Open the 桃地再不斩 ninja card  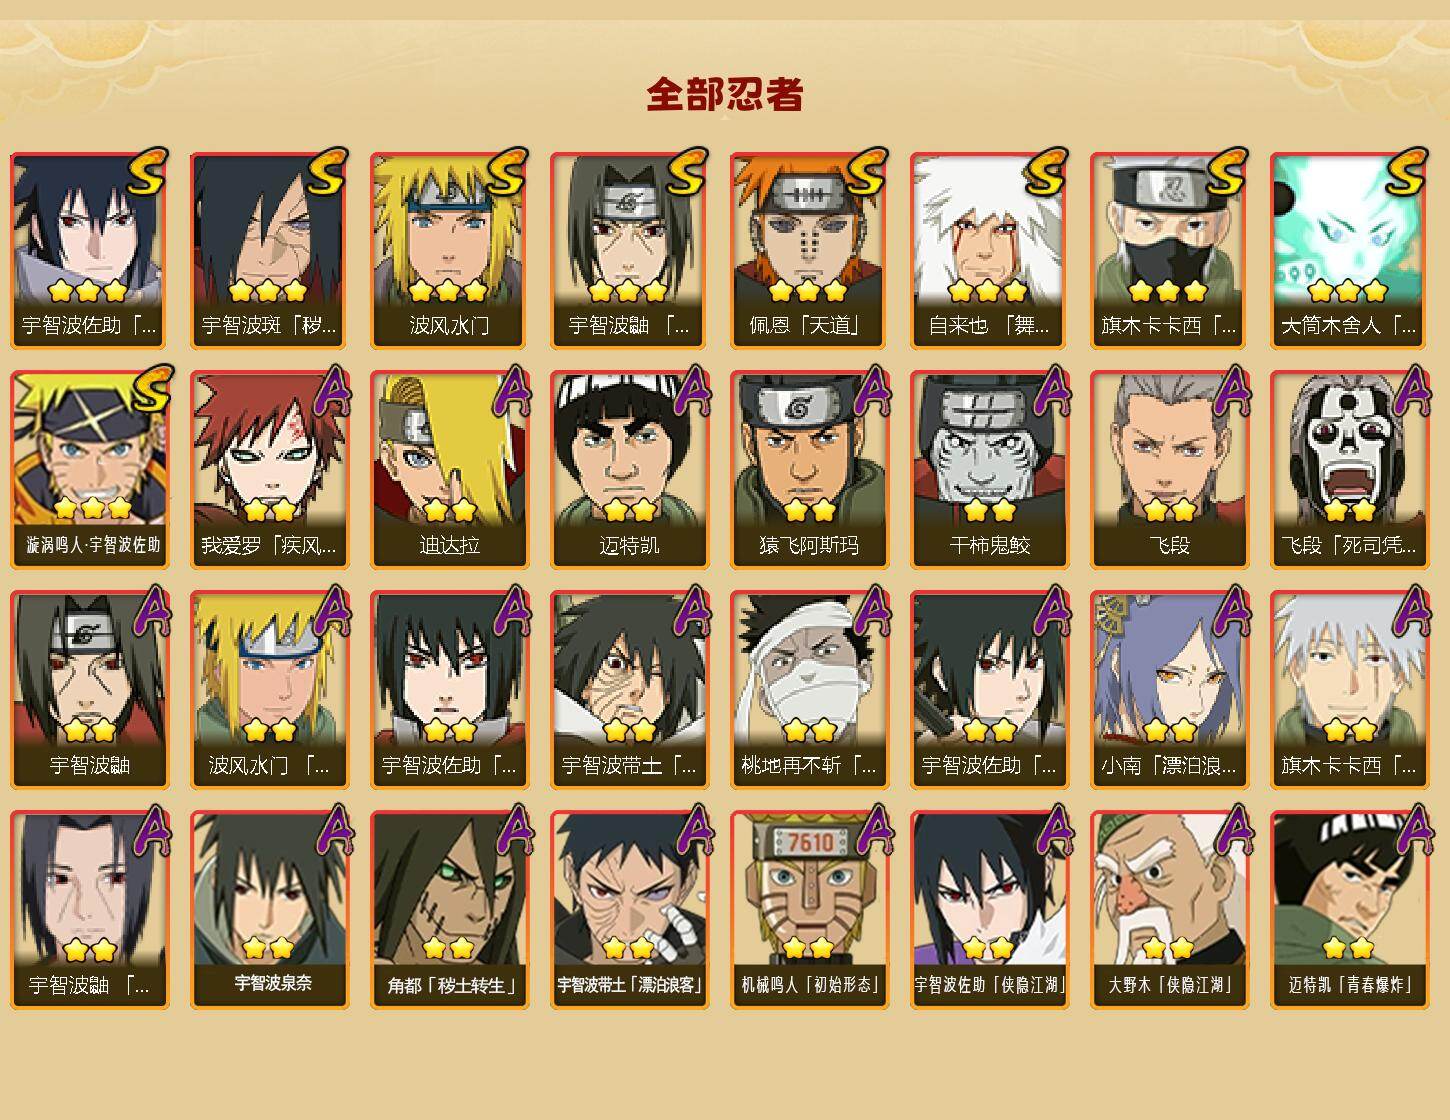[809, 690]
